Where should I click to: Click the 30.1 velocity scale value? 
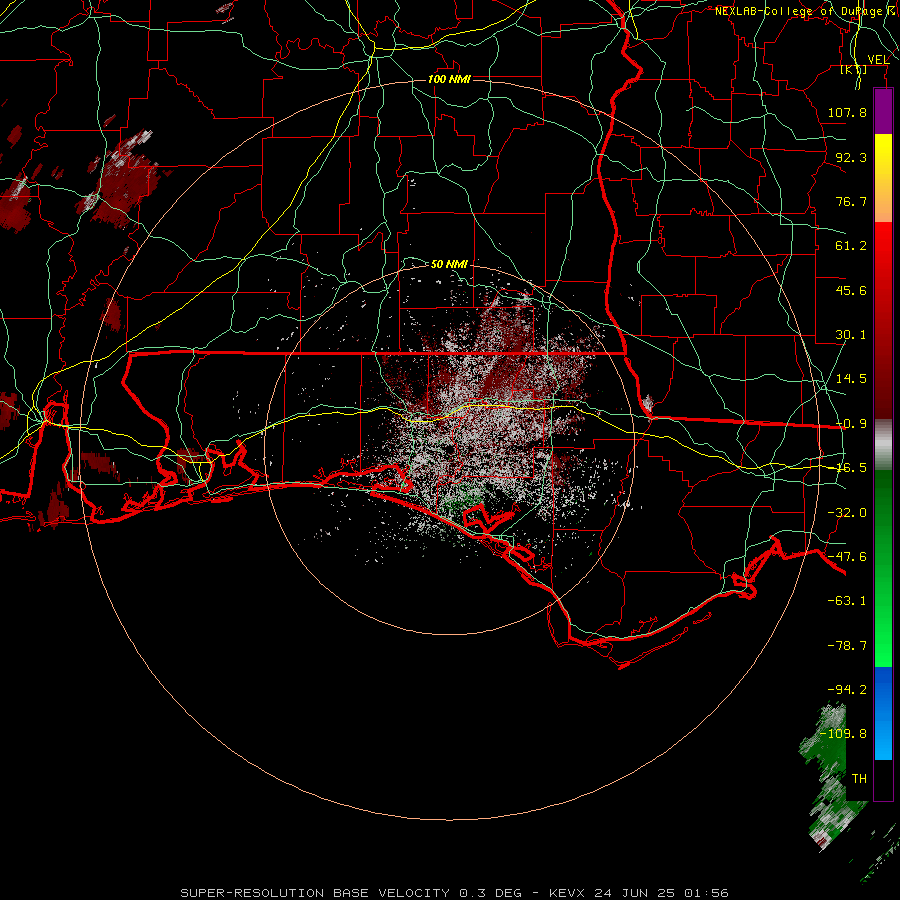click(851, 335)
